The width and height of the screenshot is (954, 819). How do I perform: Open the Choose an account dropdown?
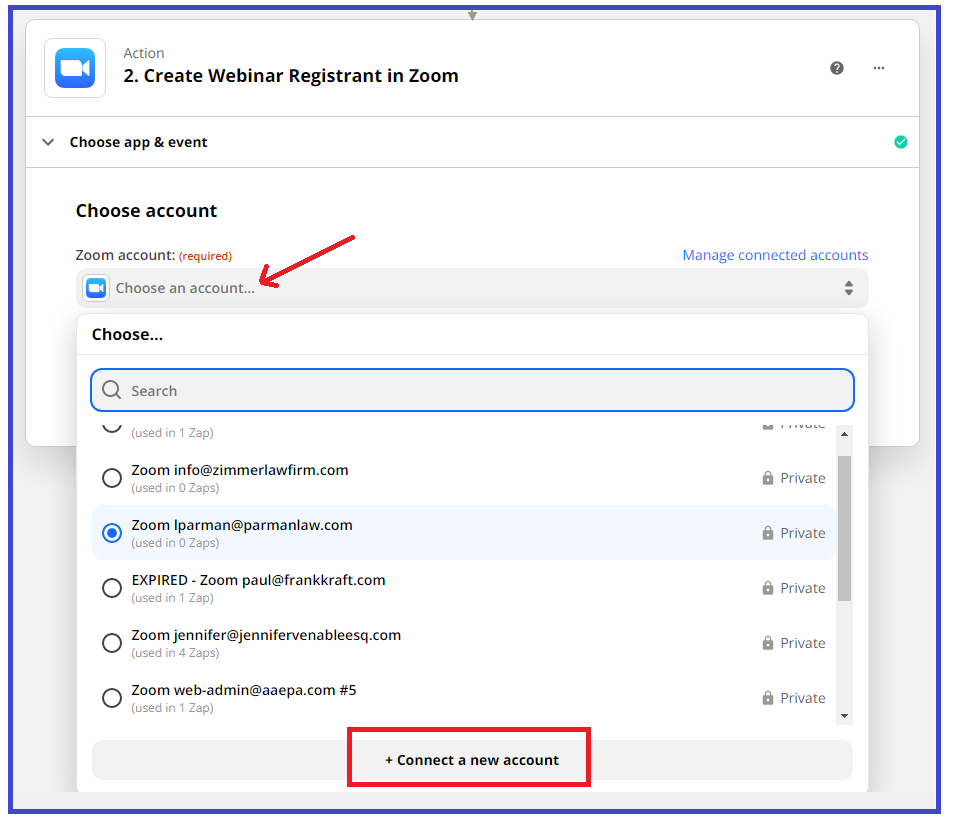tap(472, 288)
